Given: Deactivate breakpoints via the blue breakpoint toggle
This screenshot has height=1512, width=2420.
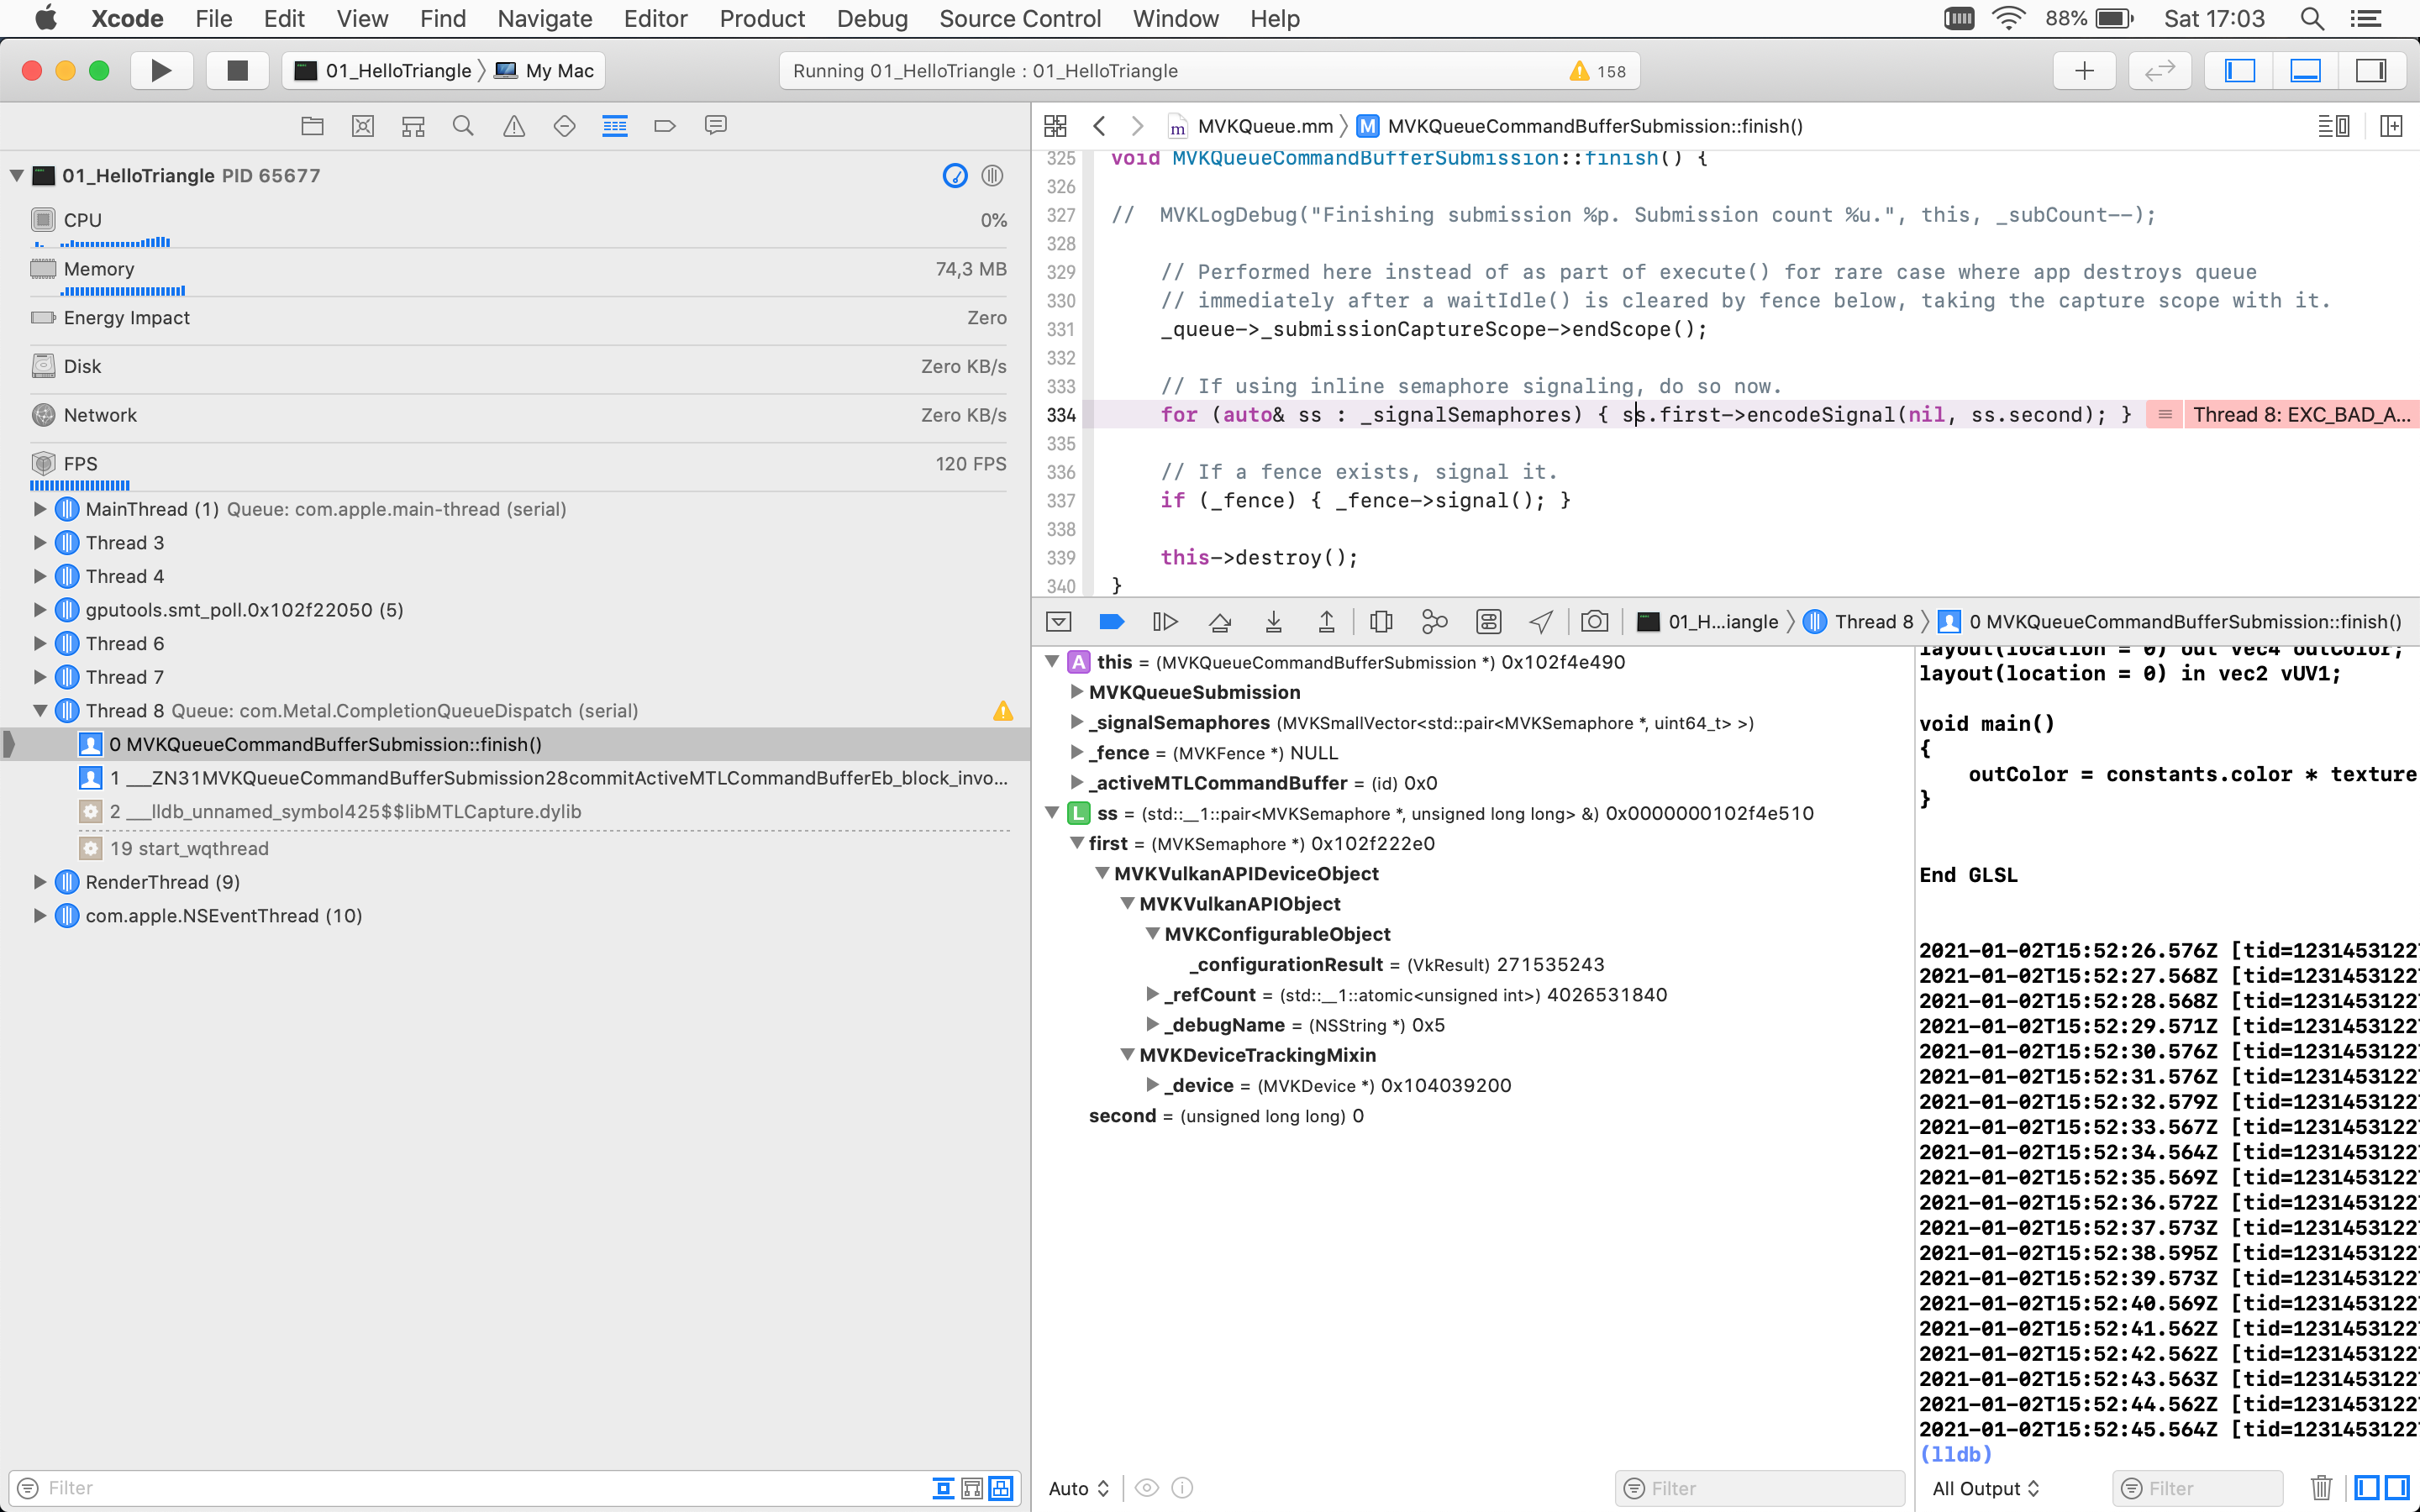Looking at the screenshot, I should [1110, 621].
